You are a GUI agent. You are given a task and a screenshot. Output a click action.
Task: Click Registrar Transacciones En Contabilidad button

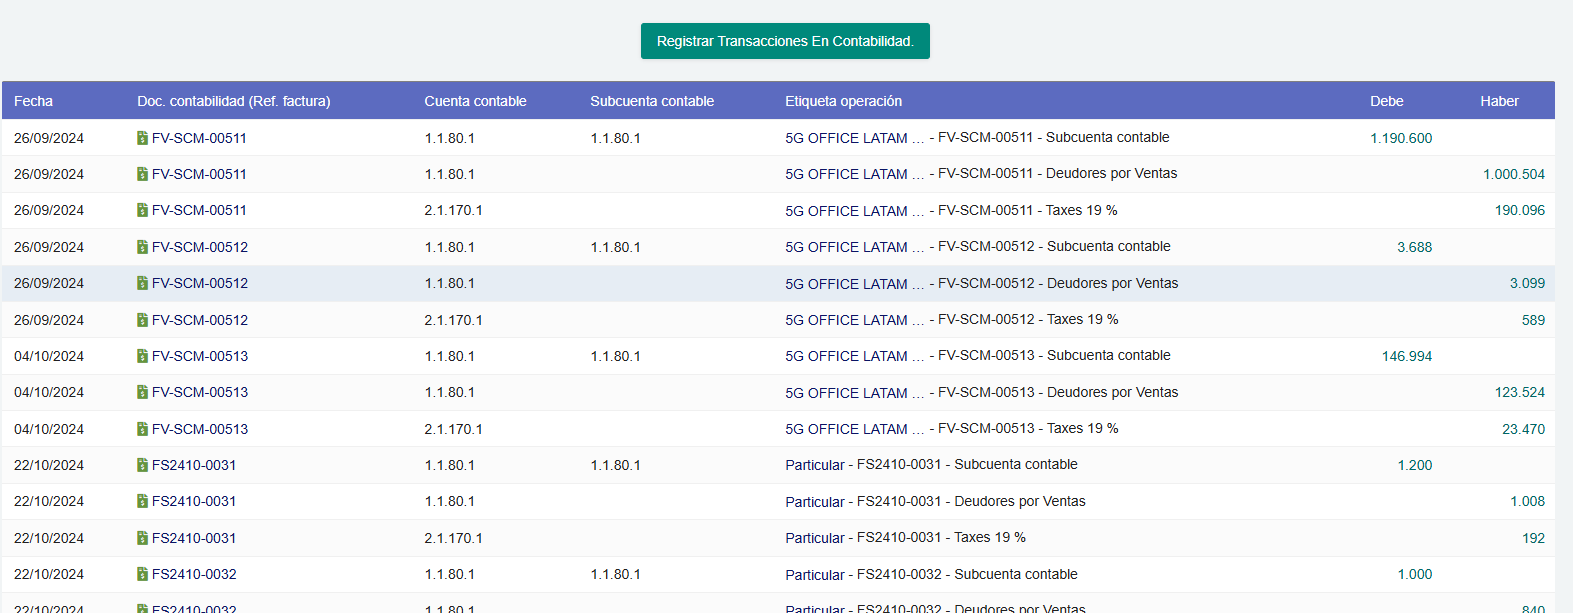[x=785, y=41]
